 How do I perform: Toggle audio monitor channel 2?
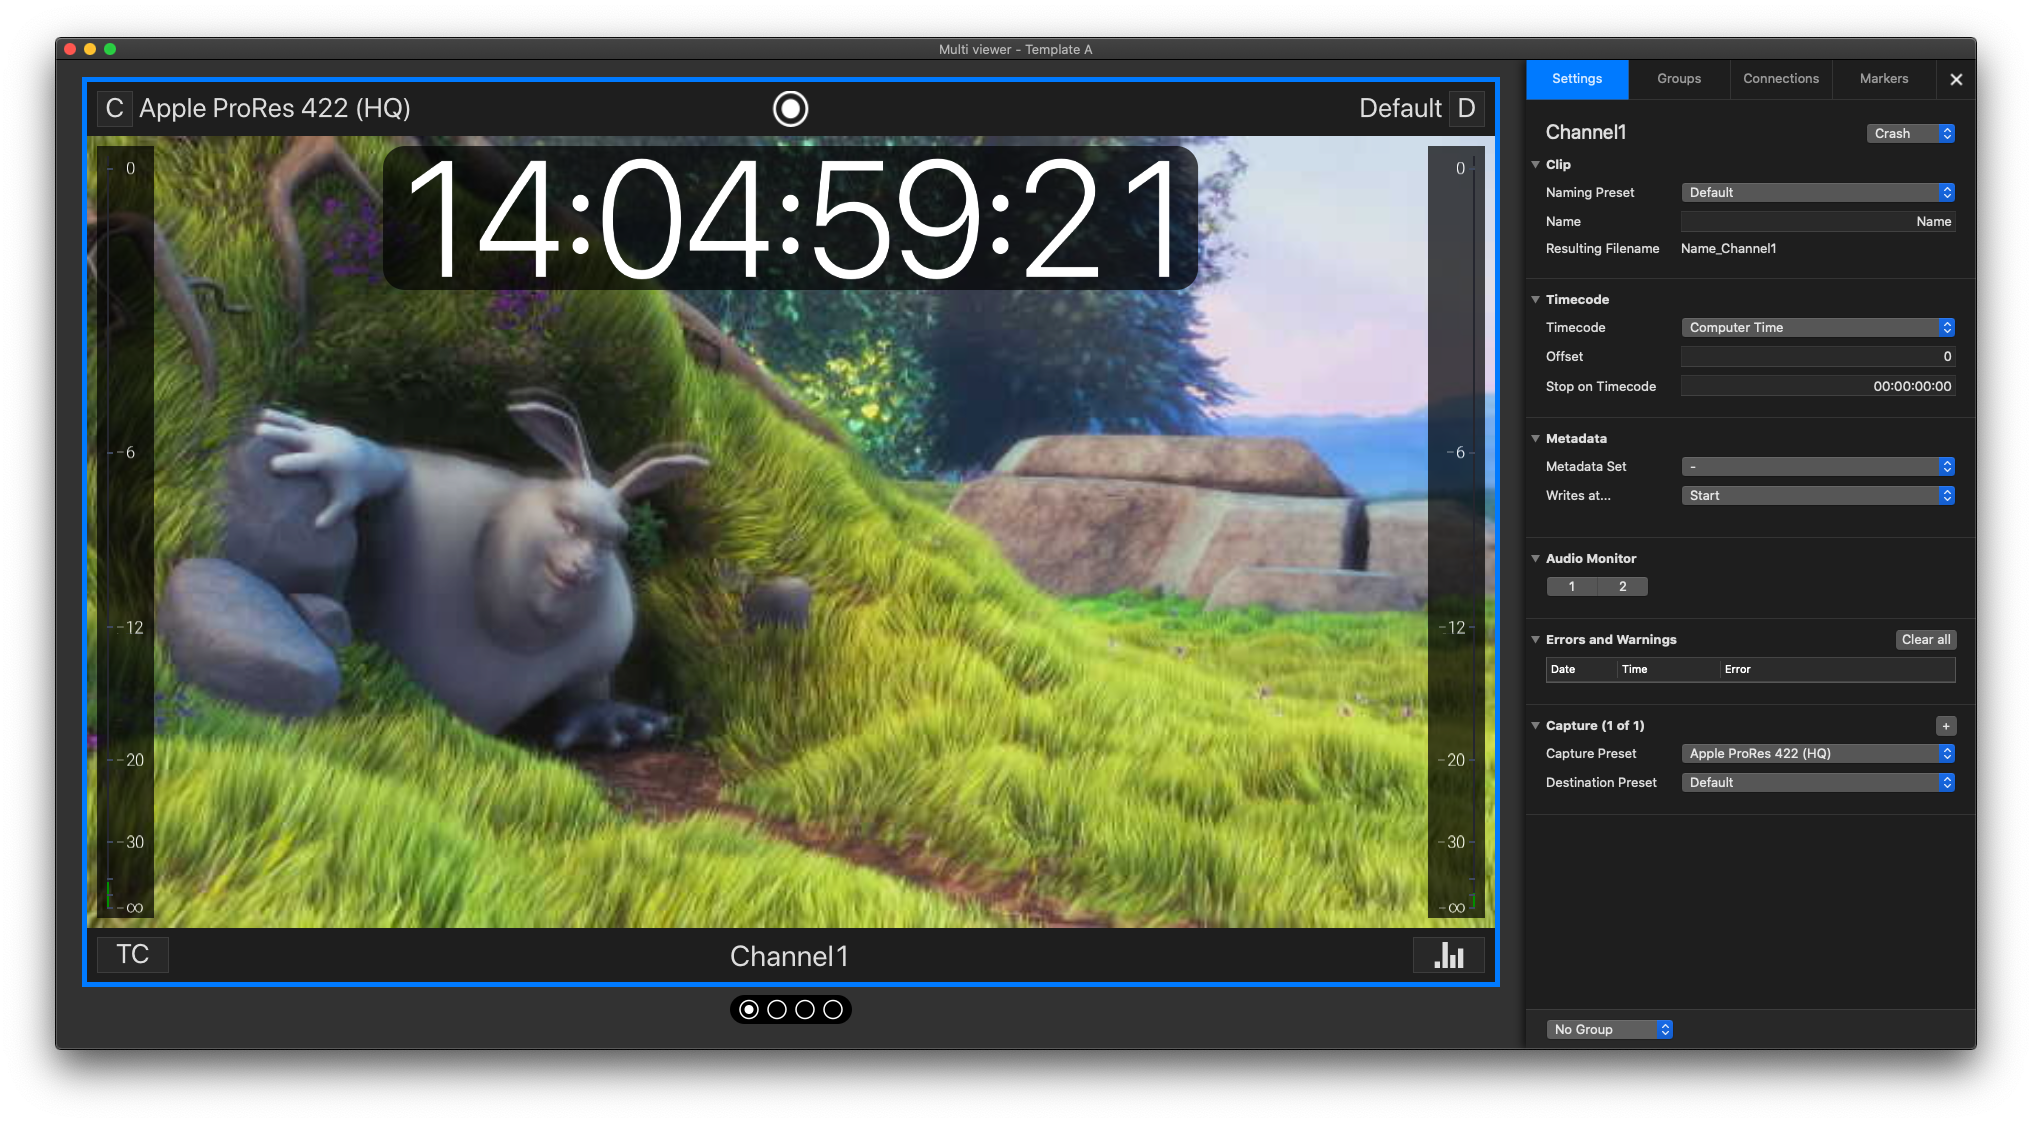(x=1623, y=587)
